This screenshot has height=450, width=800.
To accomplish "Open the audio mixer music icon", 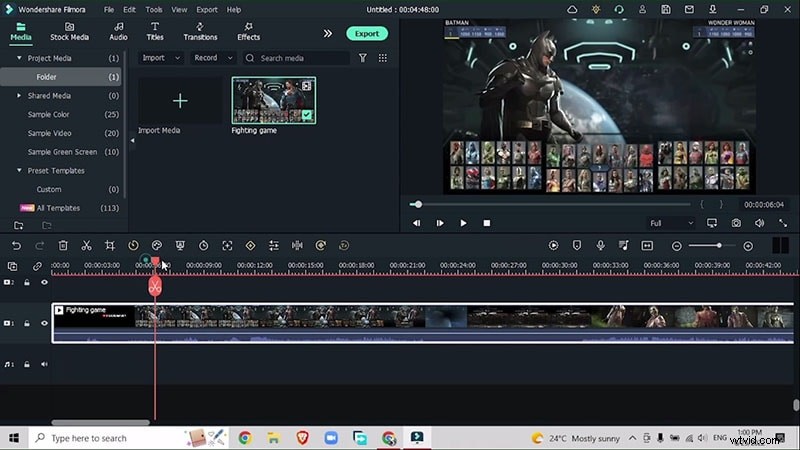I will (623, 245).
